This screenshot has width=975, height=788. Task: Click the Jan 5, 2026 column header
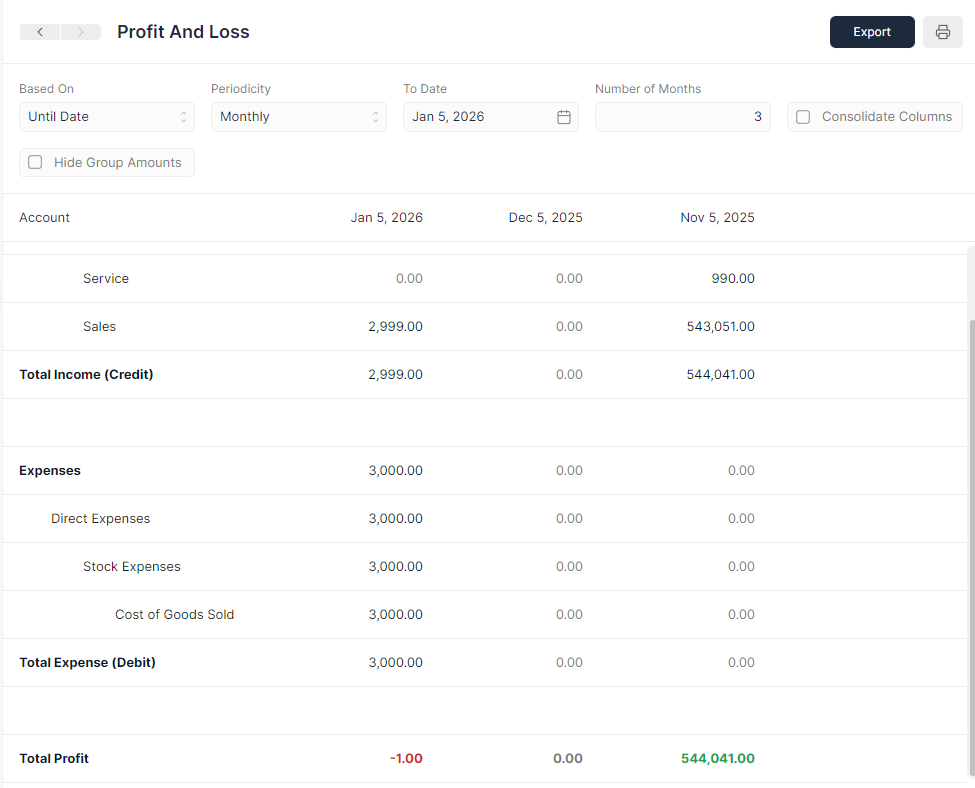tap(387, 217)
